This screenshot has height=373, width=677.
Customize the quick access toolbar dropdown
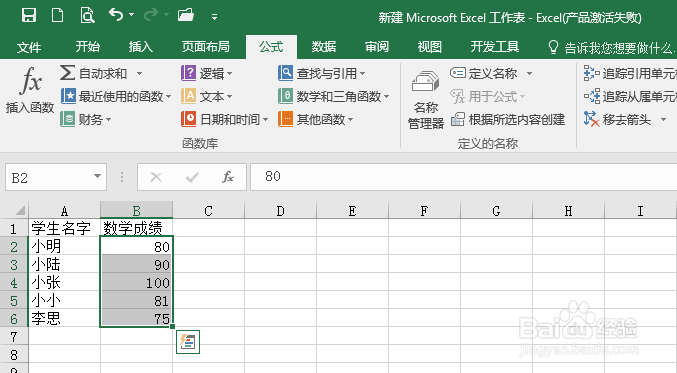tap(214, 17)
